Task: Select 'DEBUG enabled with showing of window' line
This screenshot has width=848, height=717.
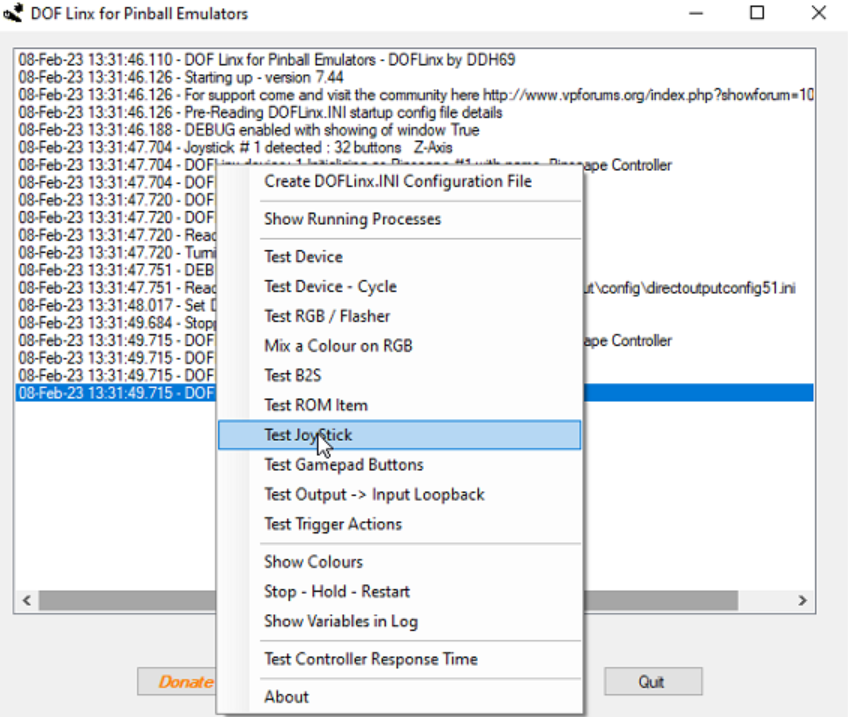Action: (x=415, y=130)
